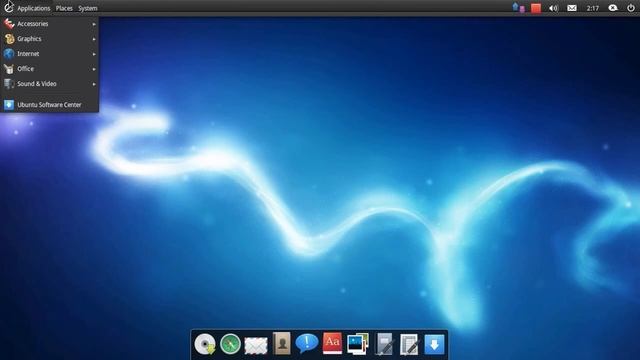
Task: Click the distro logo icon left of Applications
Action: [x=9, y=7]
